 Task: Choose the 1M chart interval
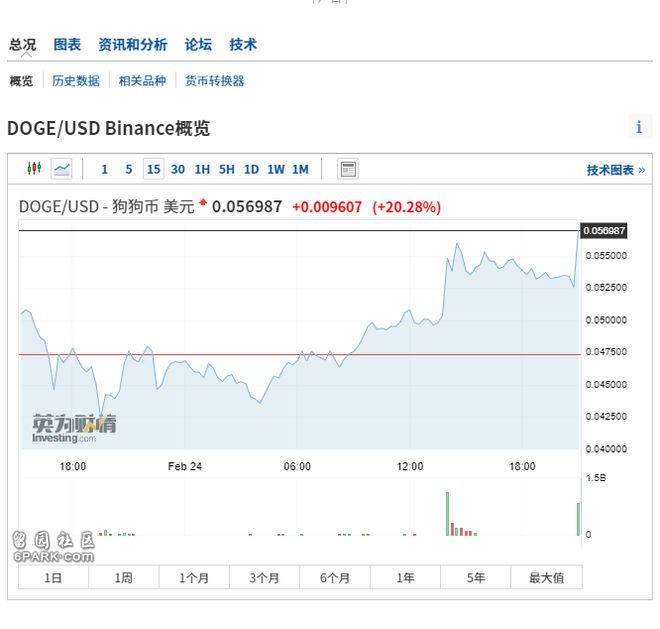pyautogui.click(x=300, y=169)
